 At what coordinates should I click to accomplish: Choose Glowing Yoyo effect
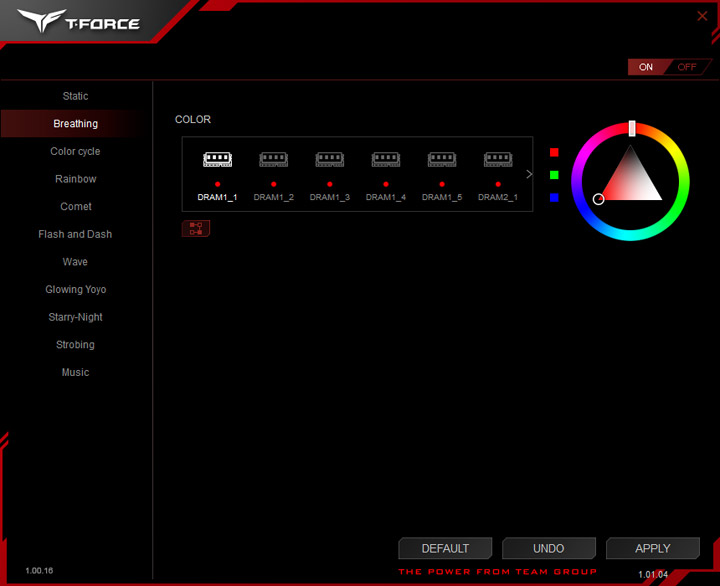pos(76,289)
